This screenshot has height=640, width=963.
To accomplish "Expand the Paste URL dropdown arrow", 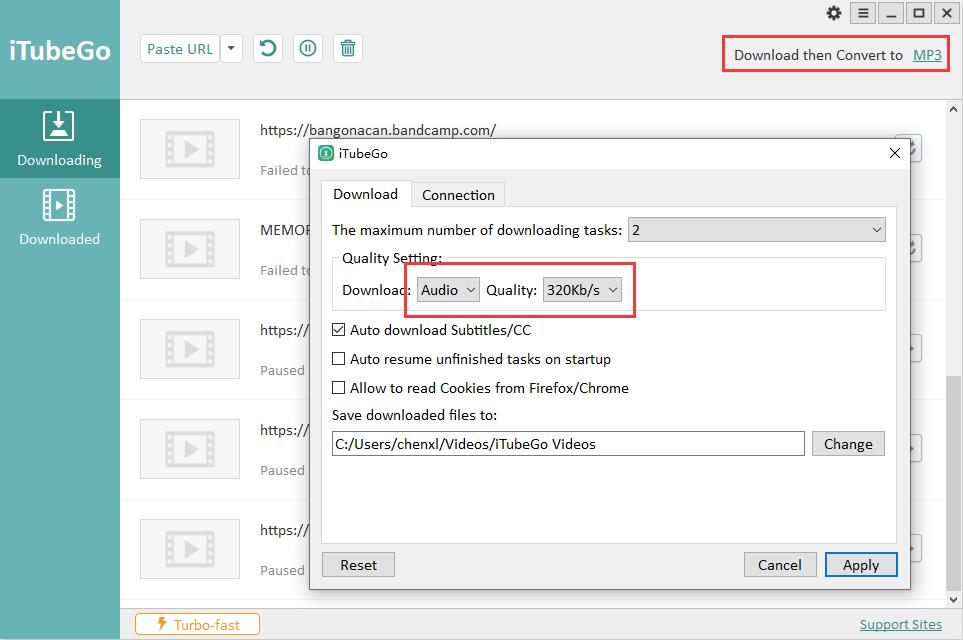I will point(231,49).
